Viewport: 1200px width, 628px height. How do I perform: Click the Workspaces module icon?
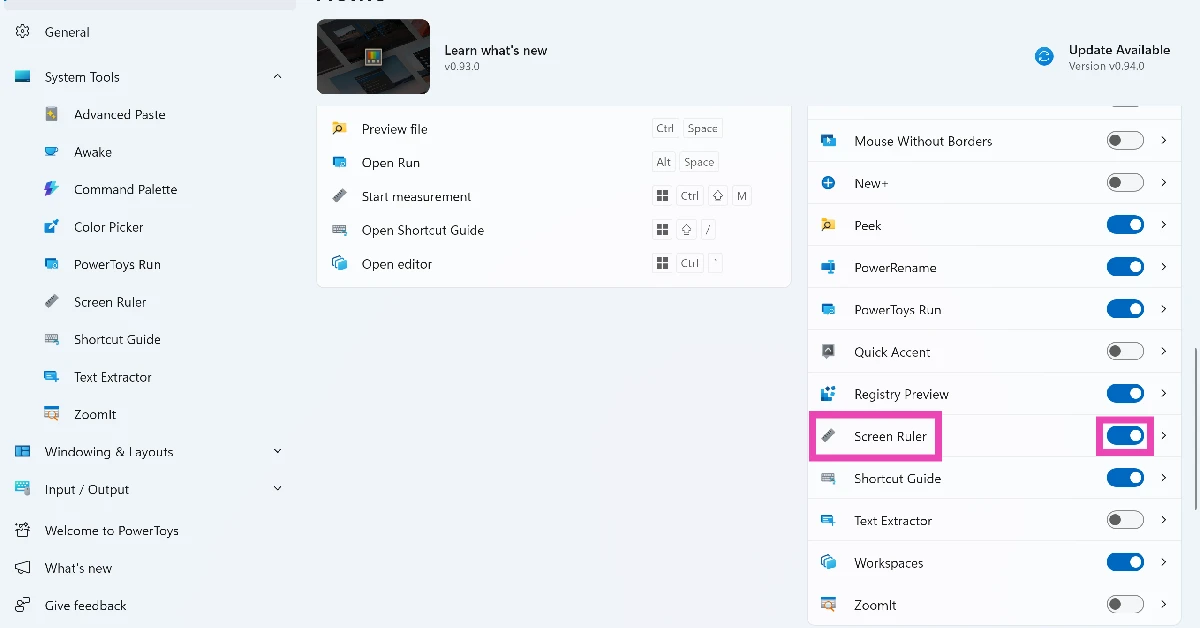(828, 563)
